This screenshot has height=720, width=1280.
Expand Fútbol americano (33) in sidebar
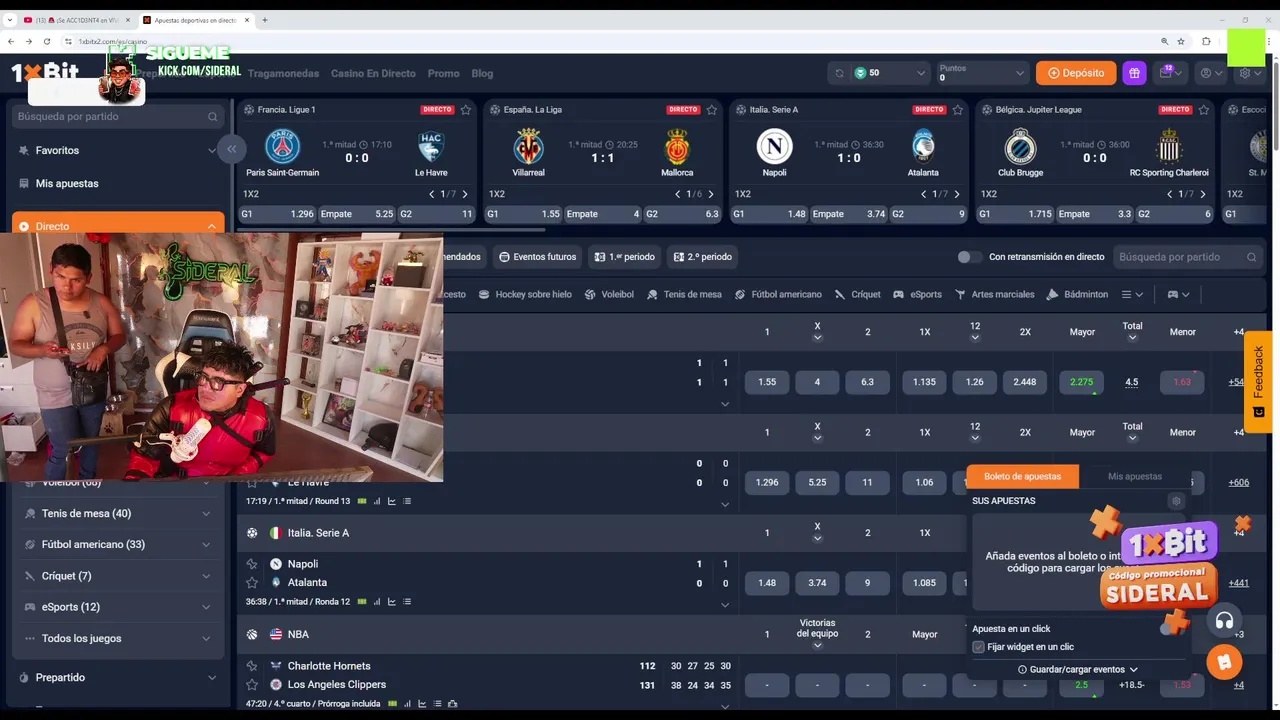pyautogui.click(x=117, y=544)
